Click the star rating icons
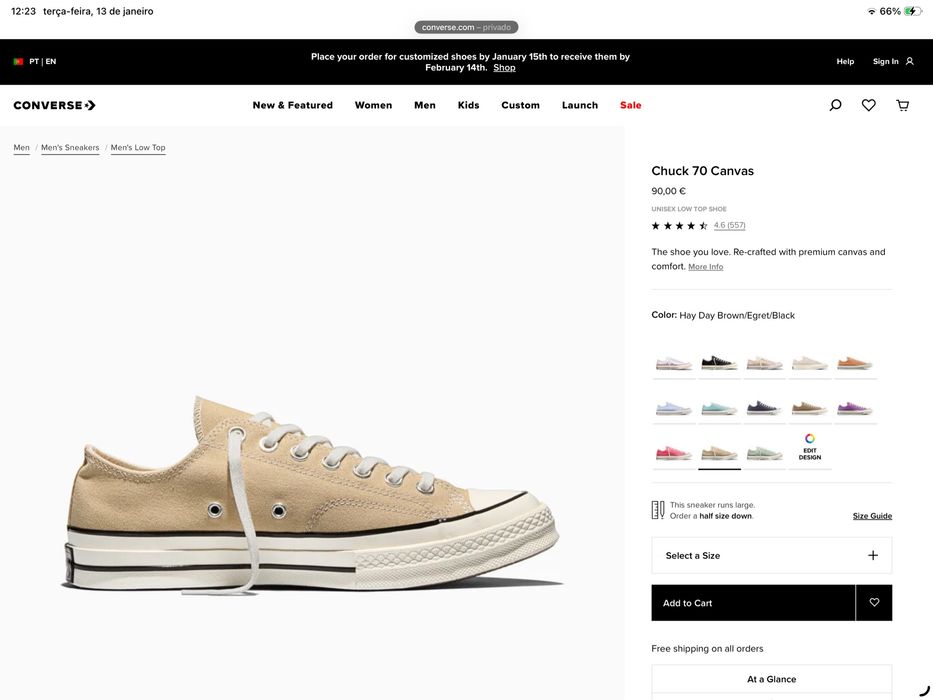 pos(680,226)
